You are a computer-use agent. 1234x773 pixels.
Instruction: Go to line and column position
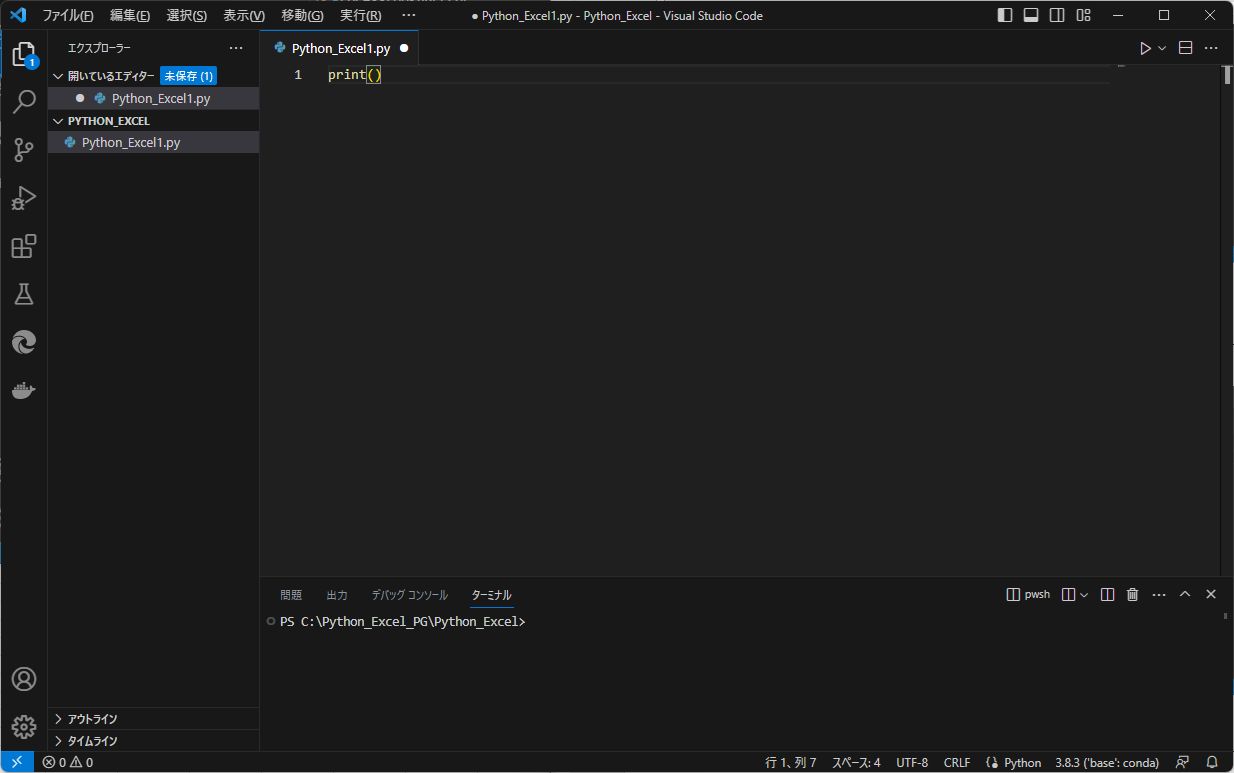(791, 762)
